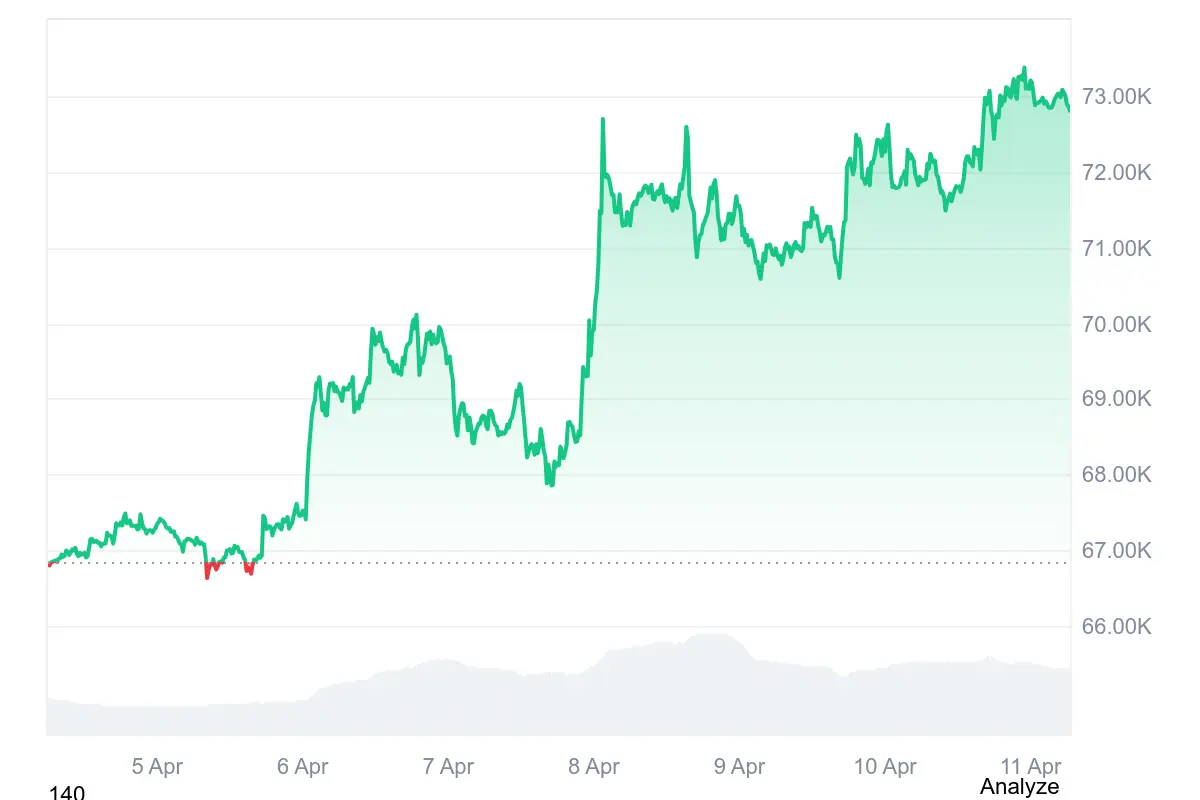Select the 70.00K price axis label
Screen dimensions: 1200x800
click(x=1117, y=325)
